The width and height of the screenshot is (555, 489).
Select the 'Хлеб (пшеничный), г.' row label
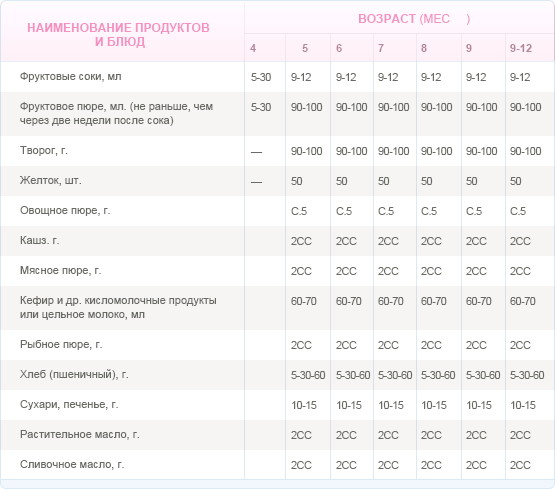pos(74,375)
